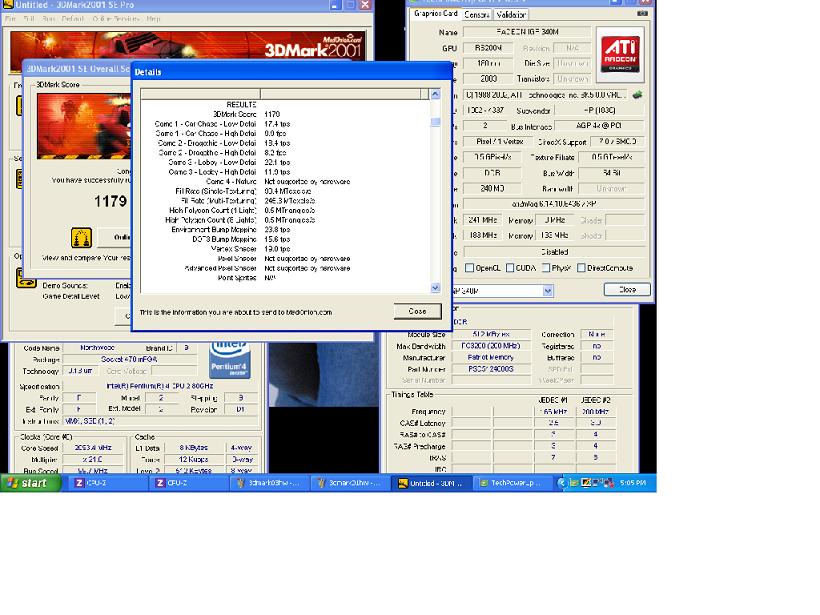The height and width of the screenshot is (615, 820).
Task: Select the Fill Rate Single-Texturing row
Action: point(285,191)
